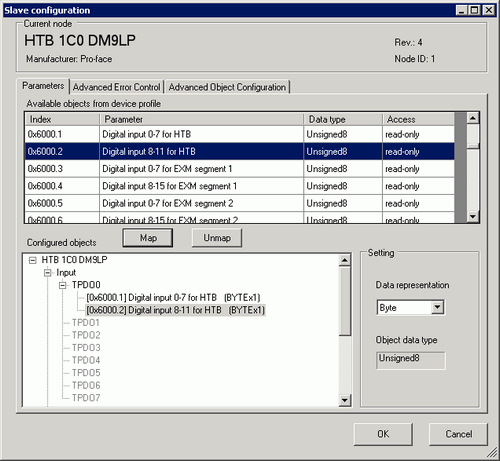Confirm with the OK button
The height and width of the screenshot is (461, 500).
(x=383, y=434)
